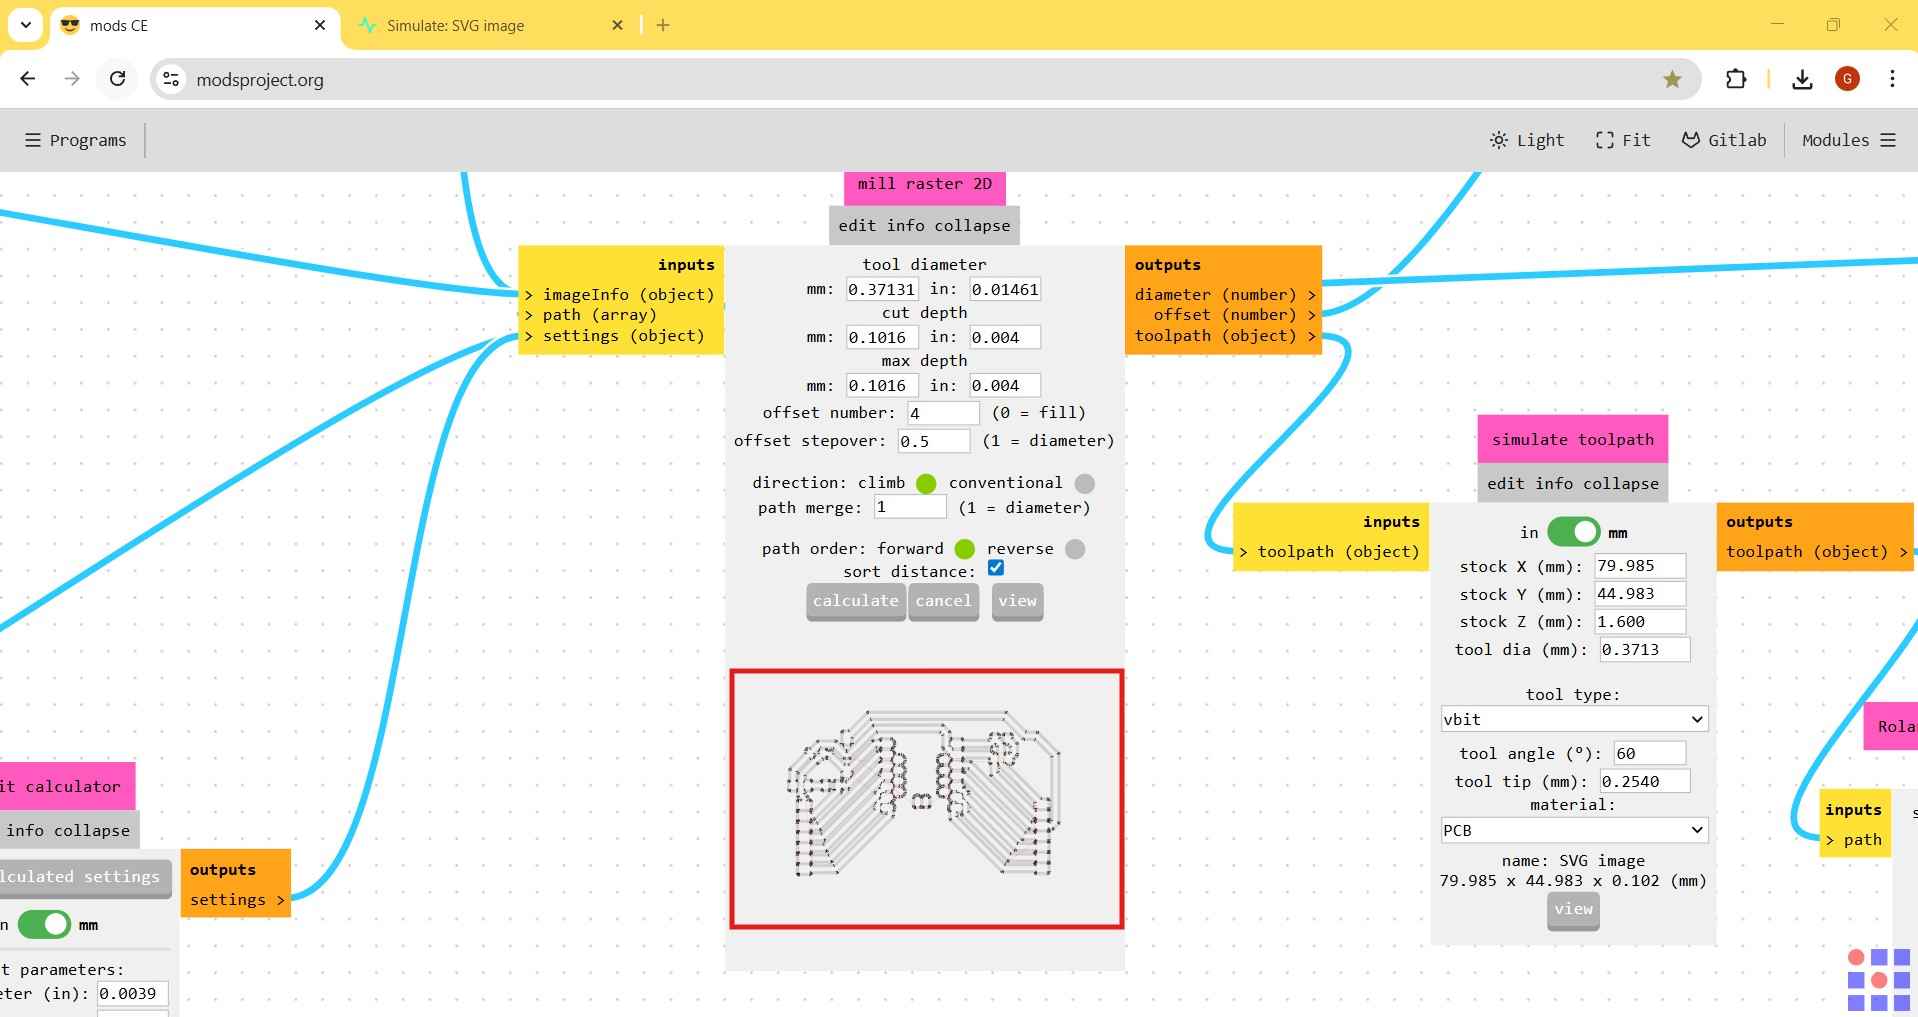1918x1017 pixels.
Task: Switch to the Simulate: SVG image tab
Action: pos(490,25)
